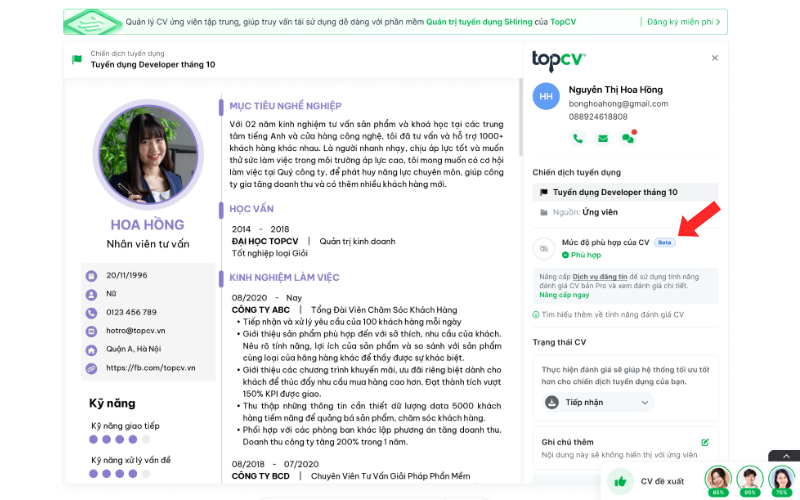Toggle the crossed-eye CV match visibility icon
800x500 pixels.
click(543, 248)
